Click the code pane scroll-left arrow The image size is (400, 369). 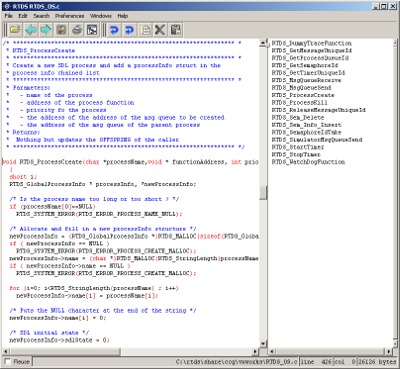[6, 351]
